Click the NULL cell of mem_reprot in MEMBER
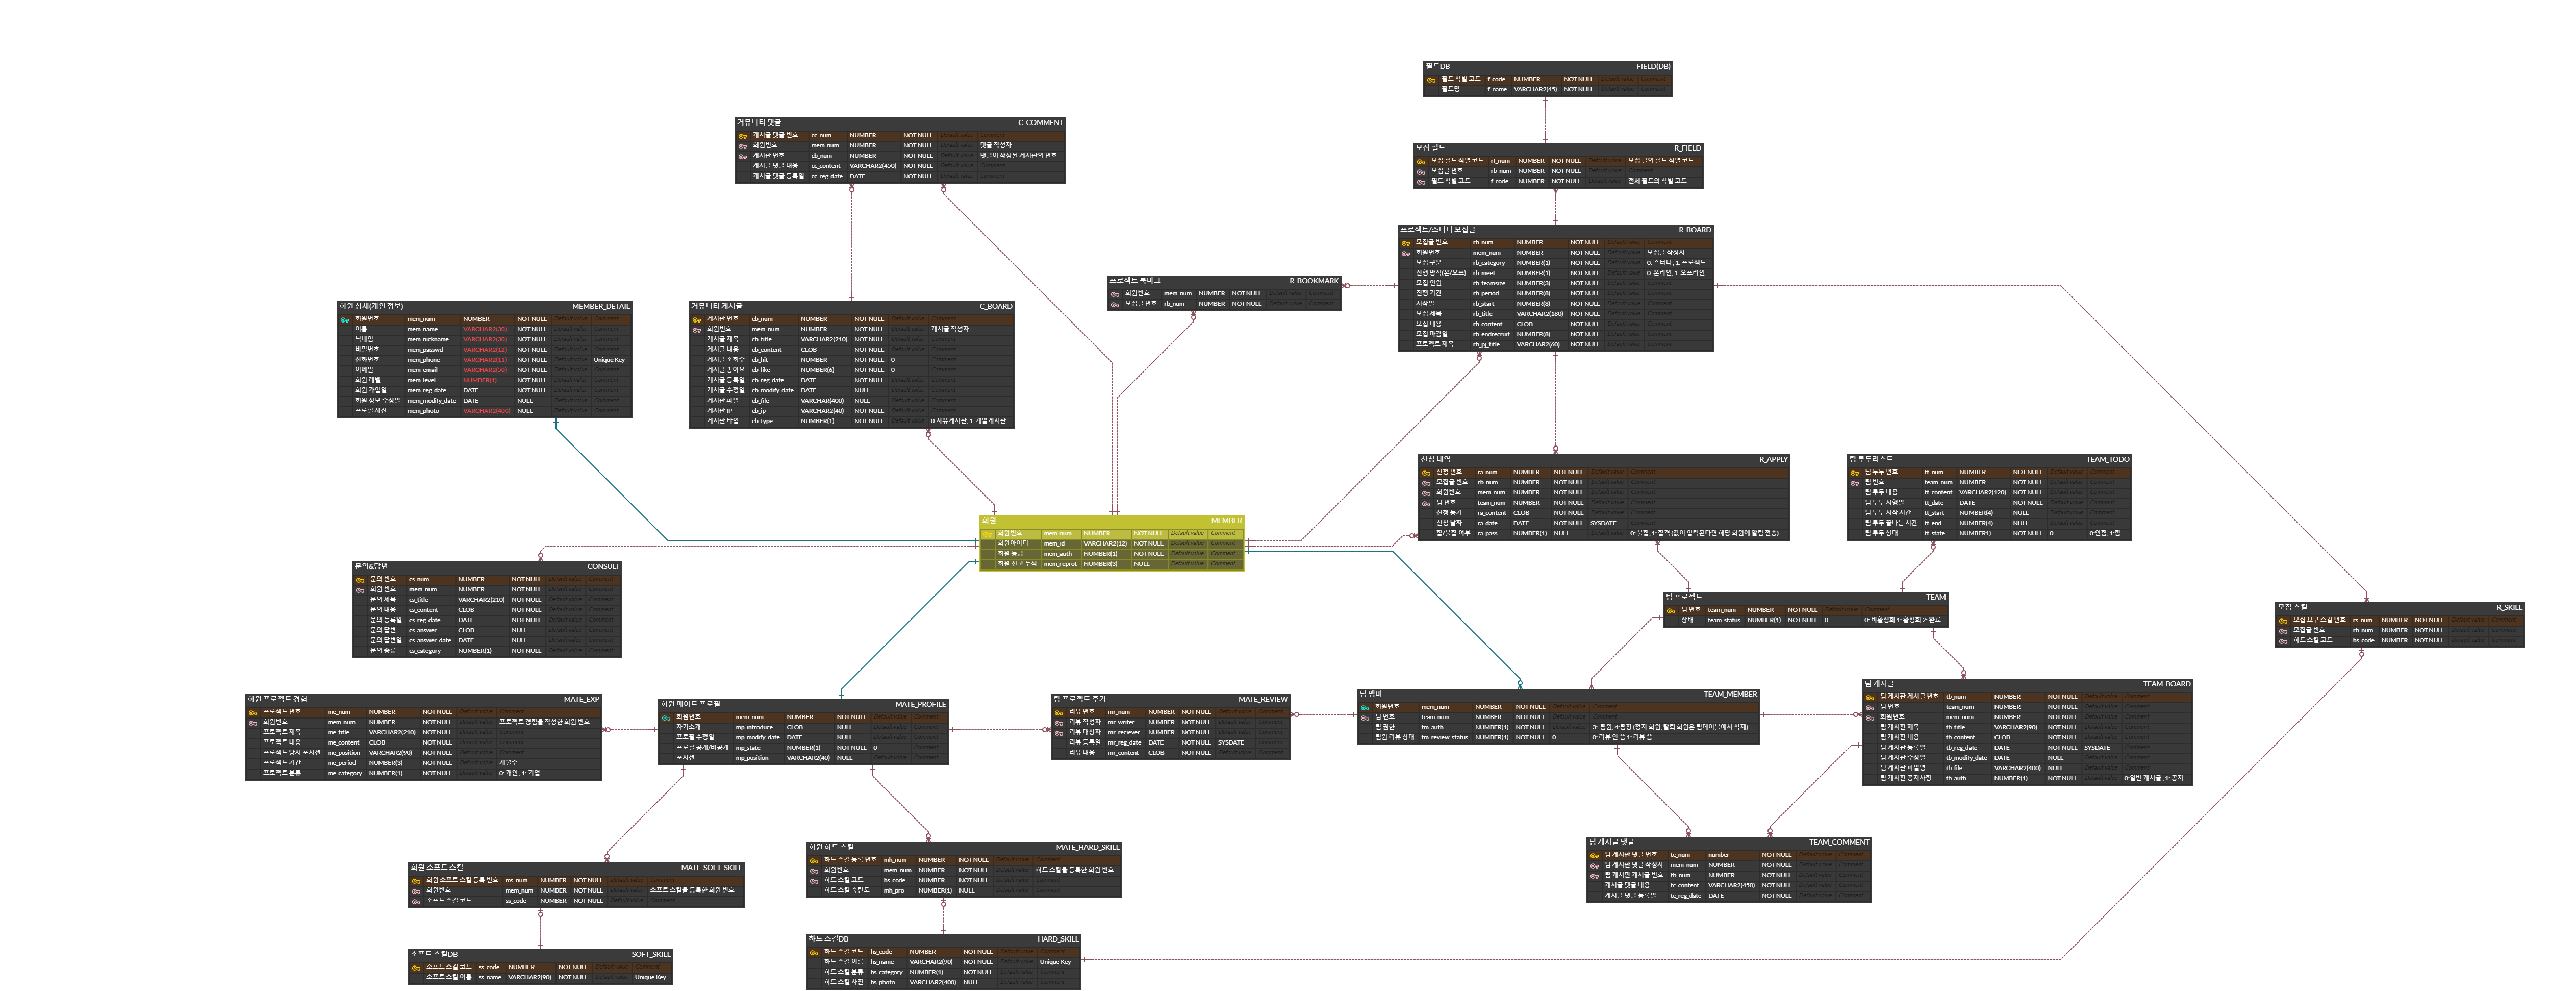This screenshot has height=991, width=2576. pyautogui.click(x=1141, y=564)
